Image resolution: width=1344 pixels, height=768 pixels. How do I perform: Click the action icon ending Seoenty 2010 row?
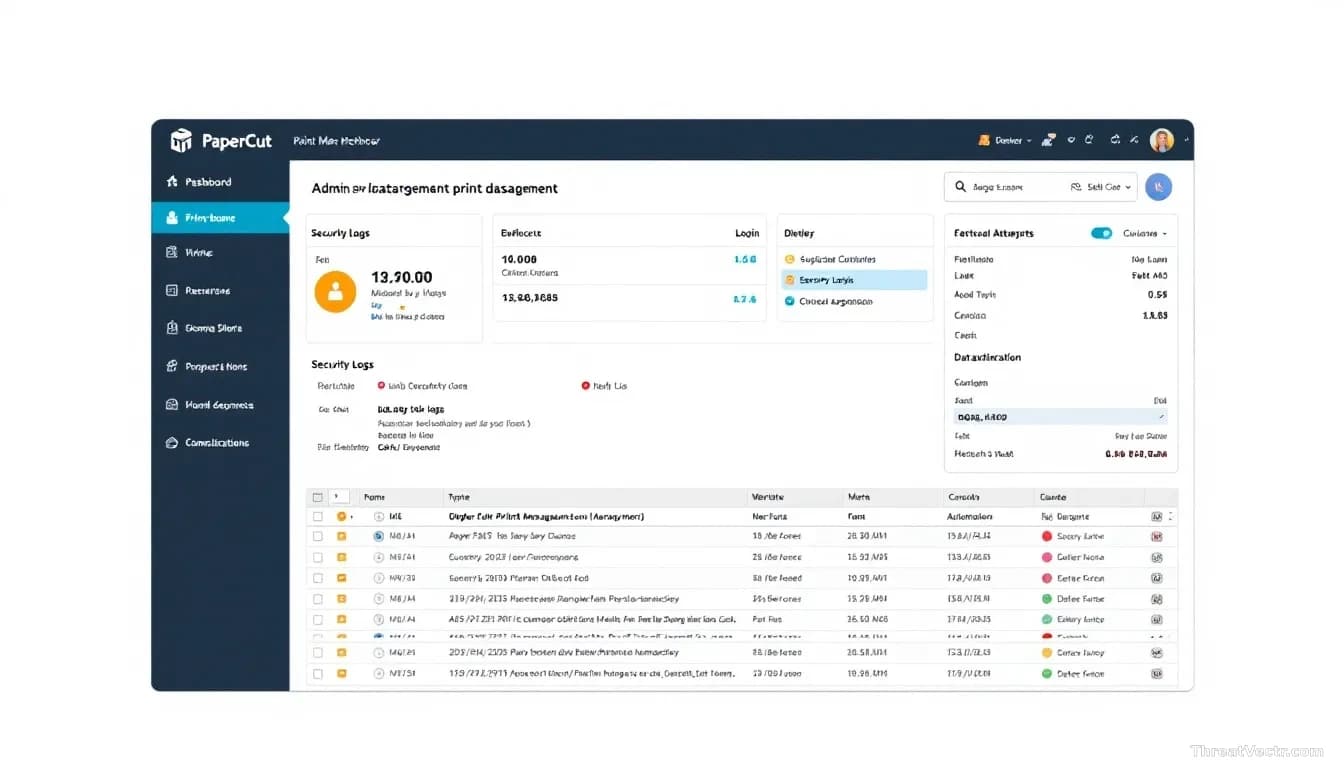point(1157,578)
